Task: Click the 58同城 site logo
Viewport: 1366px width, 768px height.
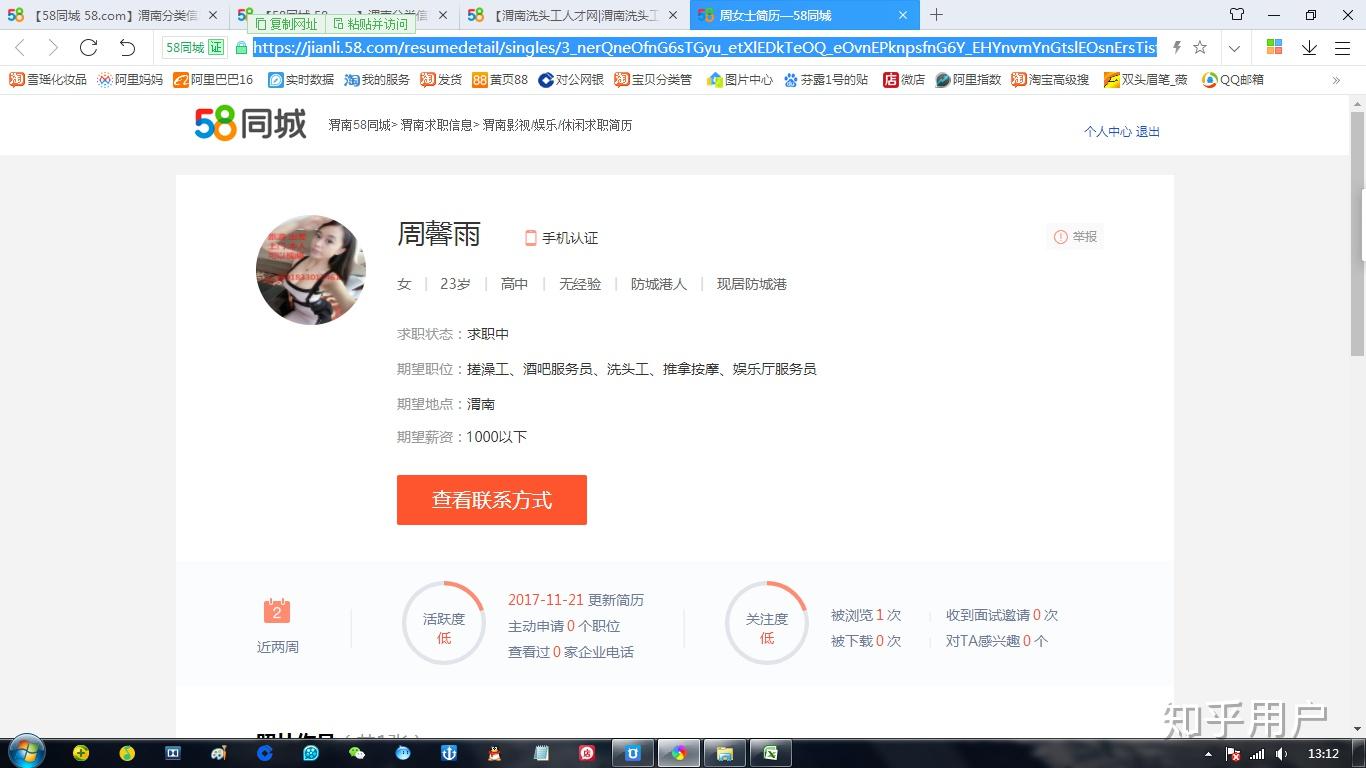Action: click(251, 124)
